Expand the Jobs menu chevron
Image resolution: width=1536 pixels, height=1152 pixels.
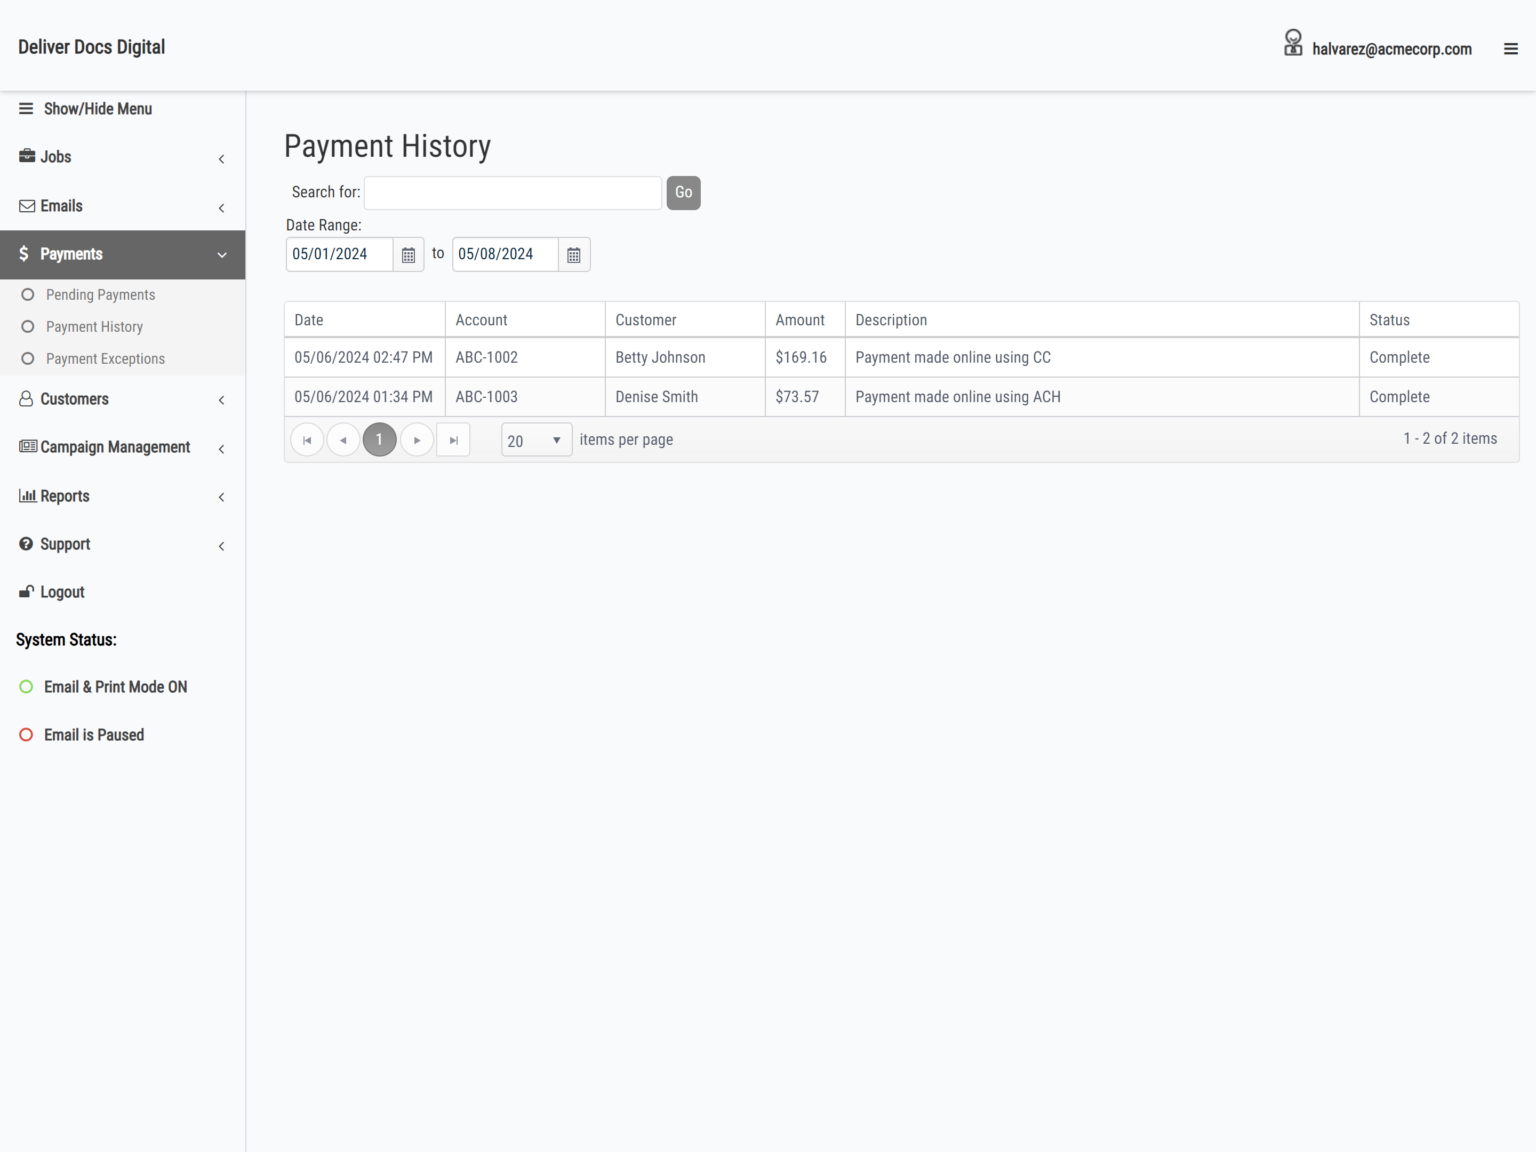pyautogui.click(x=221, y=159)
